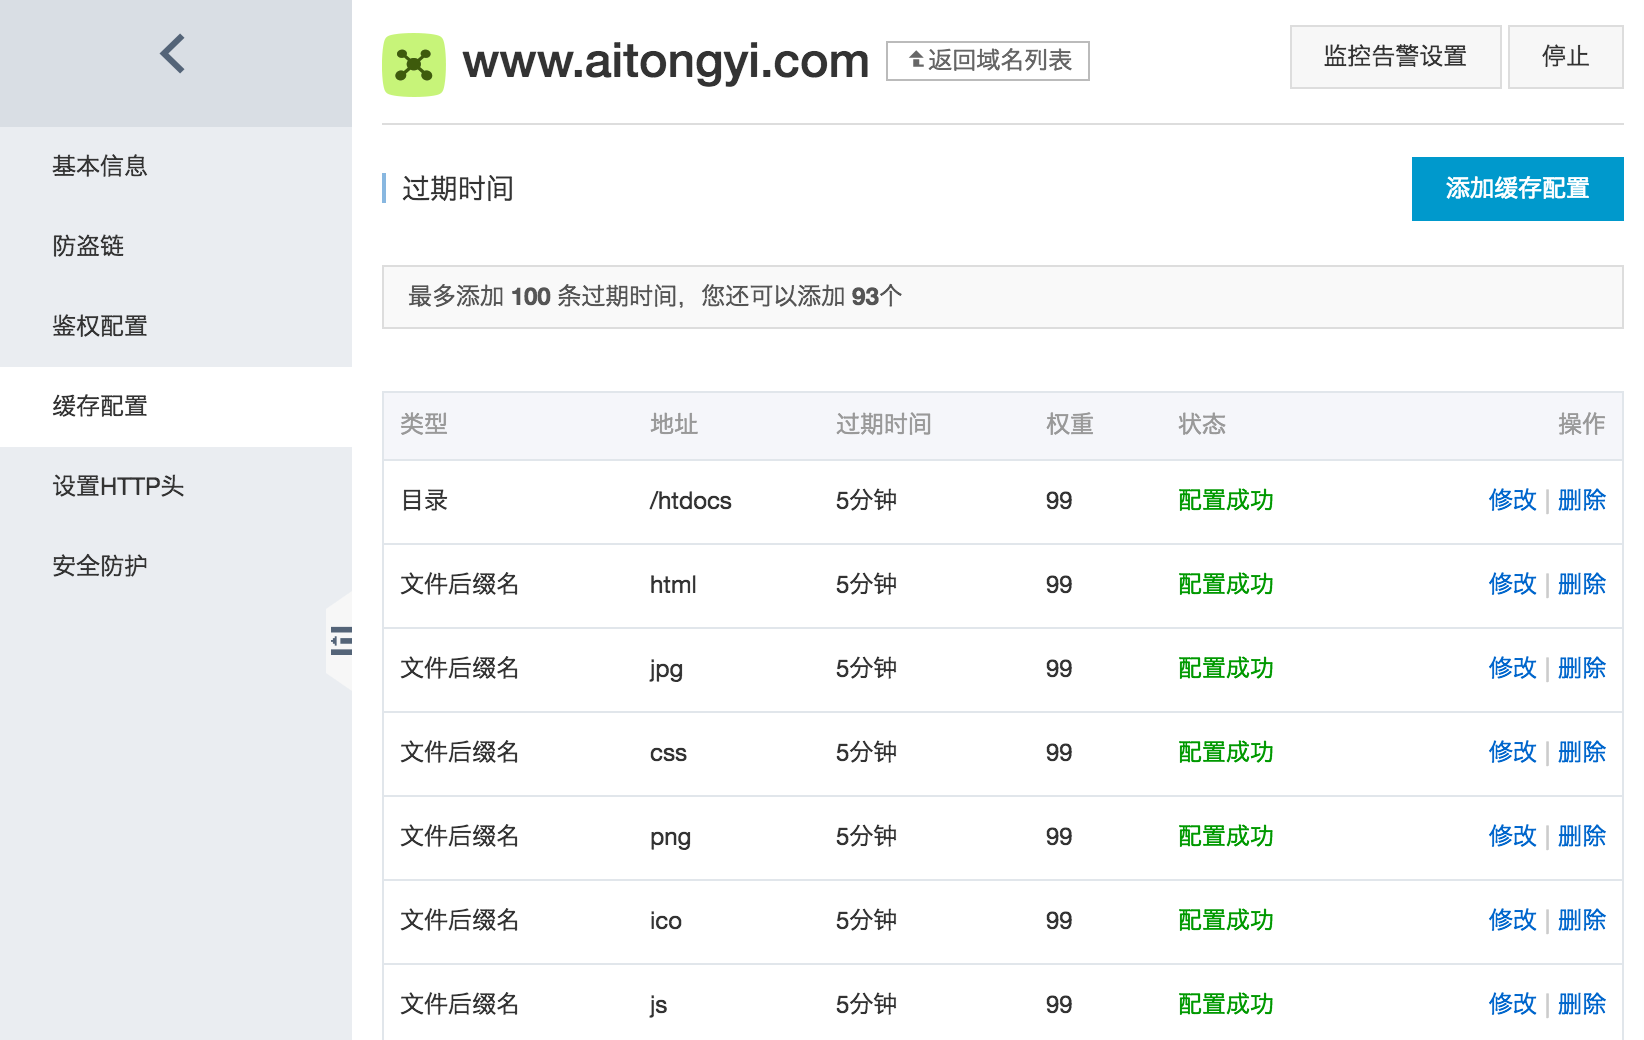Click the green domain logo icon

point(414,65)
